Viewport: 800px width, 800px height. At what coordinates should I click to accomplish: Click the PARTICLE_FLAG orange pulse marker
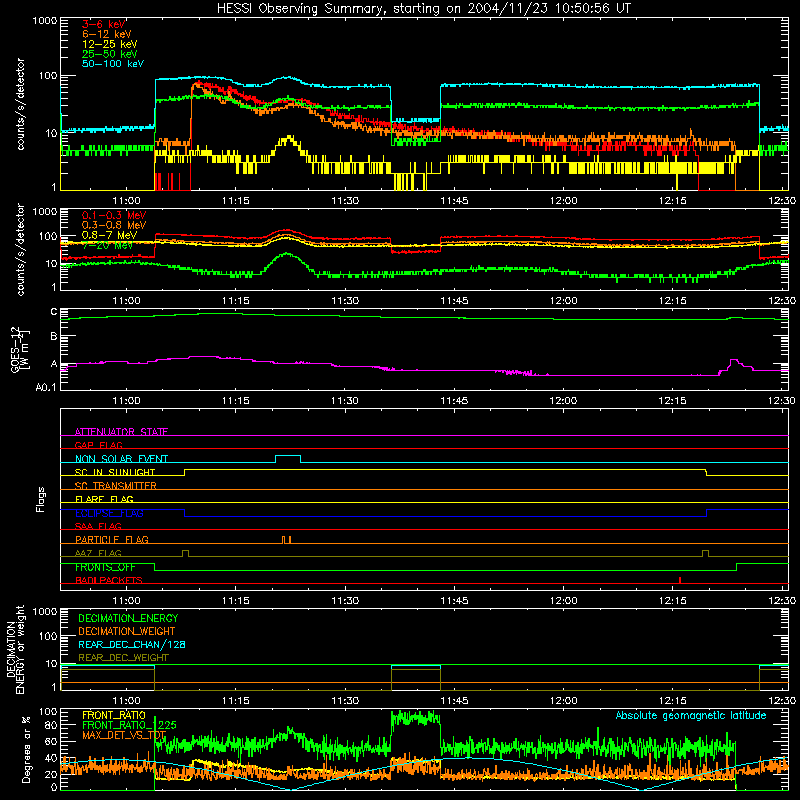click(x=287, y=540)
